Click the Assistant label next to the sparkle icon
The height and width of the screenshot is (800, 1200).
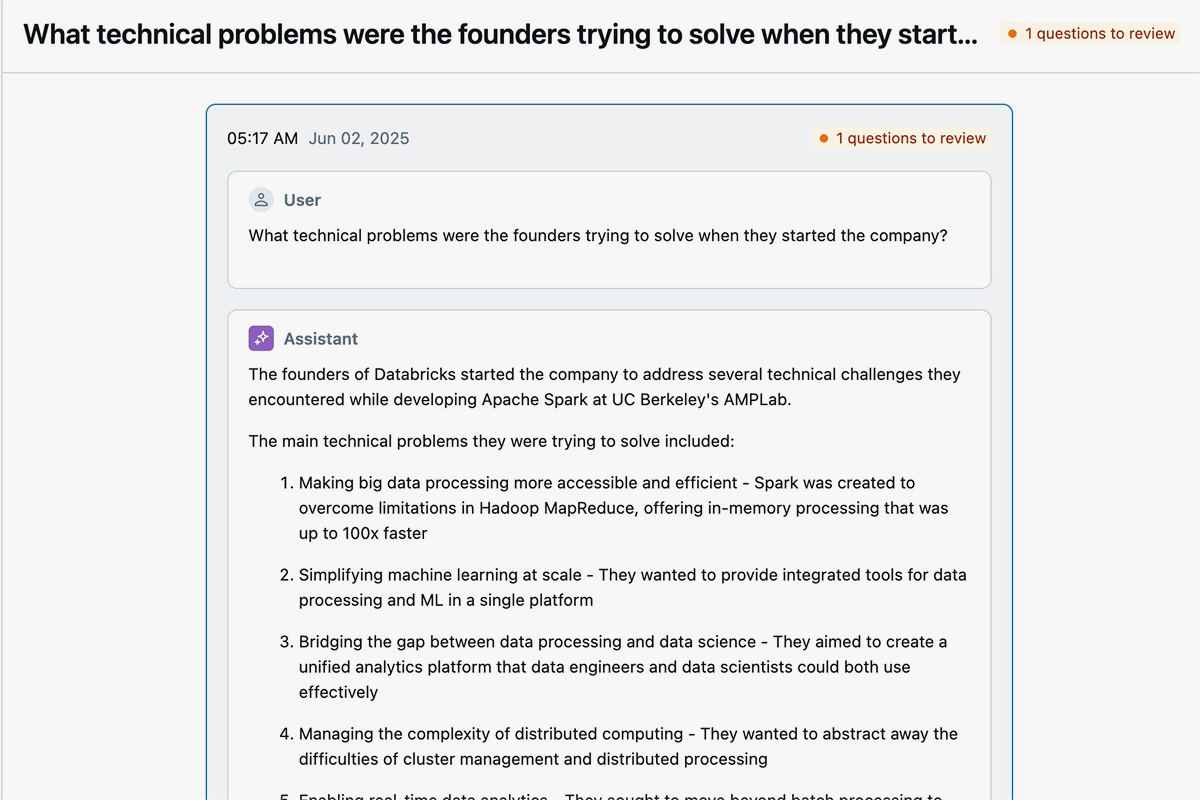coord(320,339)
